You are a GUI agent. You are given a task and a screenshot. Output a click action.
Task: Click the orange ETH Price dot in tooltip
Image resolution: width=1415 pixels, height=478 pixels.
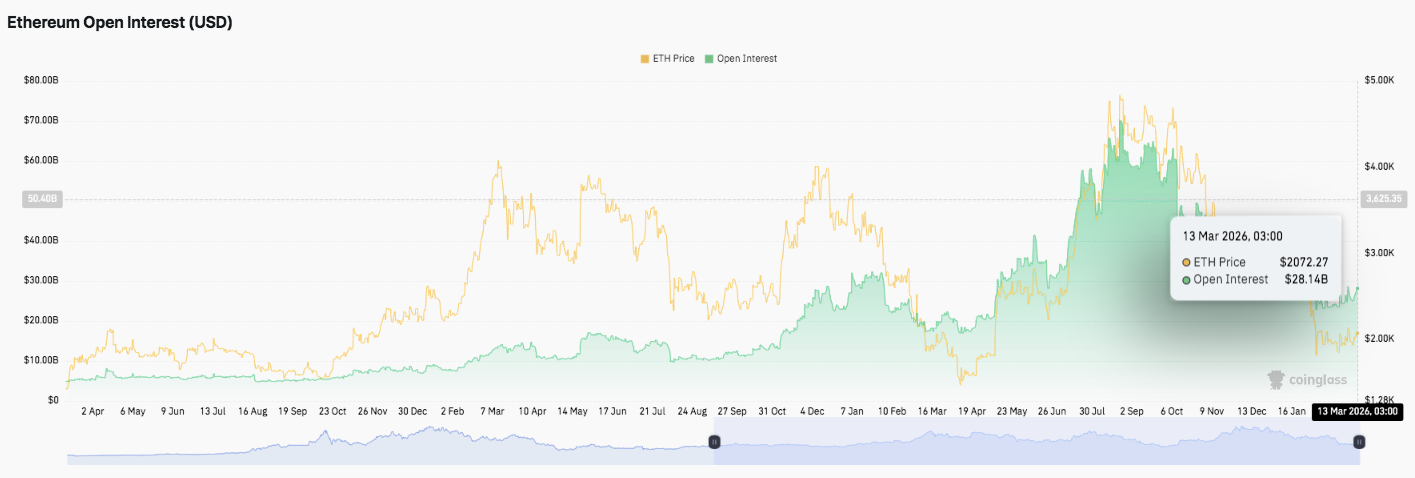(x=1187, y=262)
